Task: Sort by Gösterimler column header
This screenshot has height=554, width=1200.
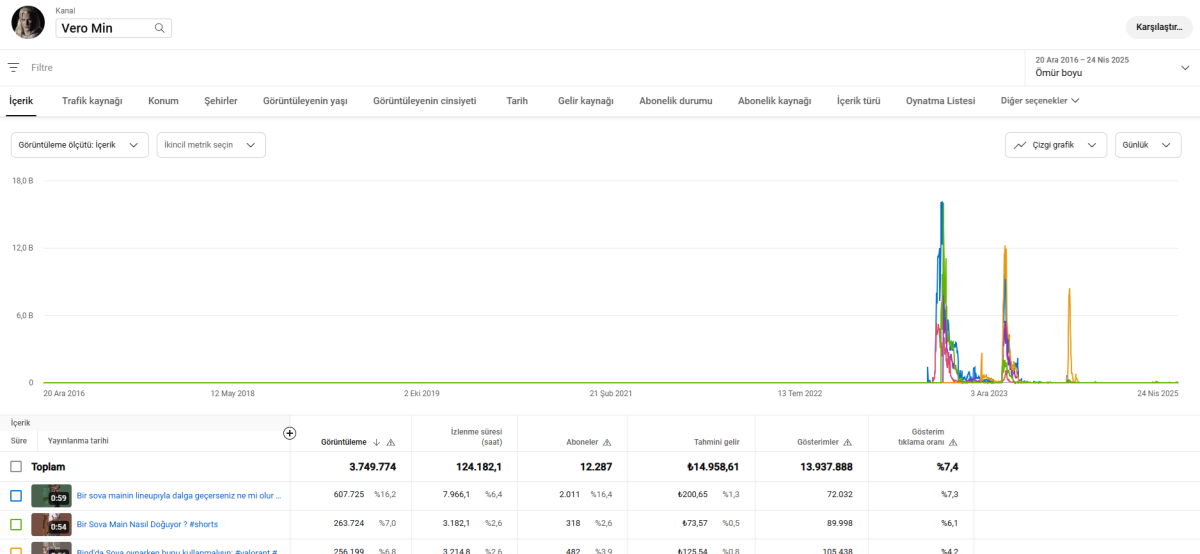Action: click(x=816, y=442)
